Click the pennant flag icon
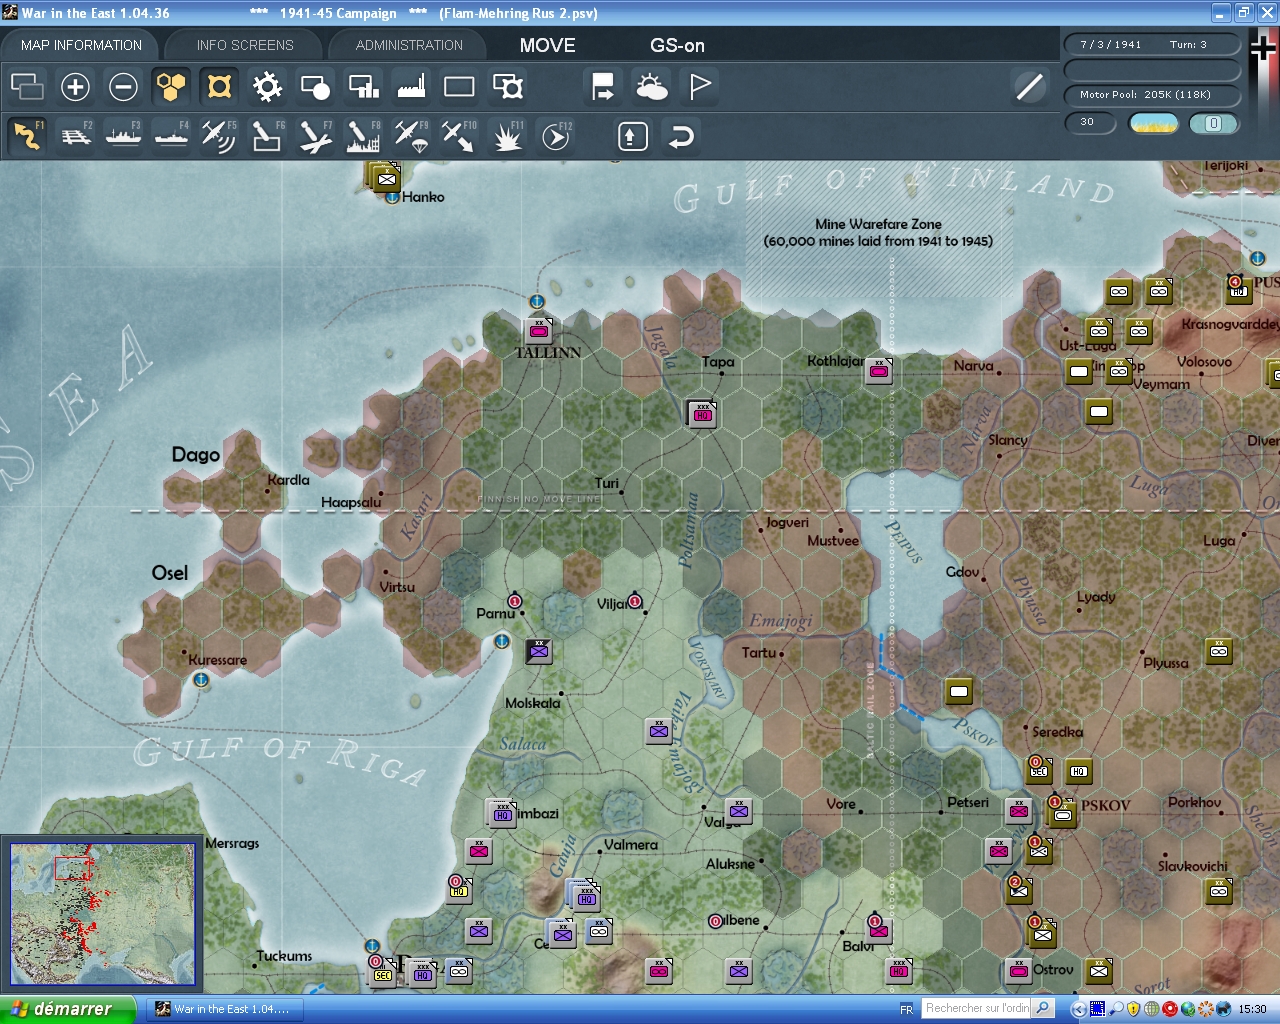 click(700, 87)
